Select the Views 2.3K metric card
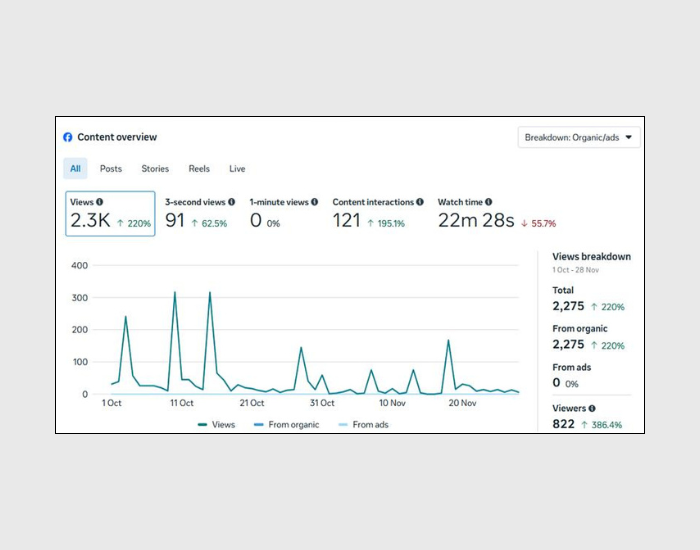 tap(111, 214)
